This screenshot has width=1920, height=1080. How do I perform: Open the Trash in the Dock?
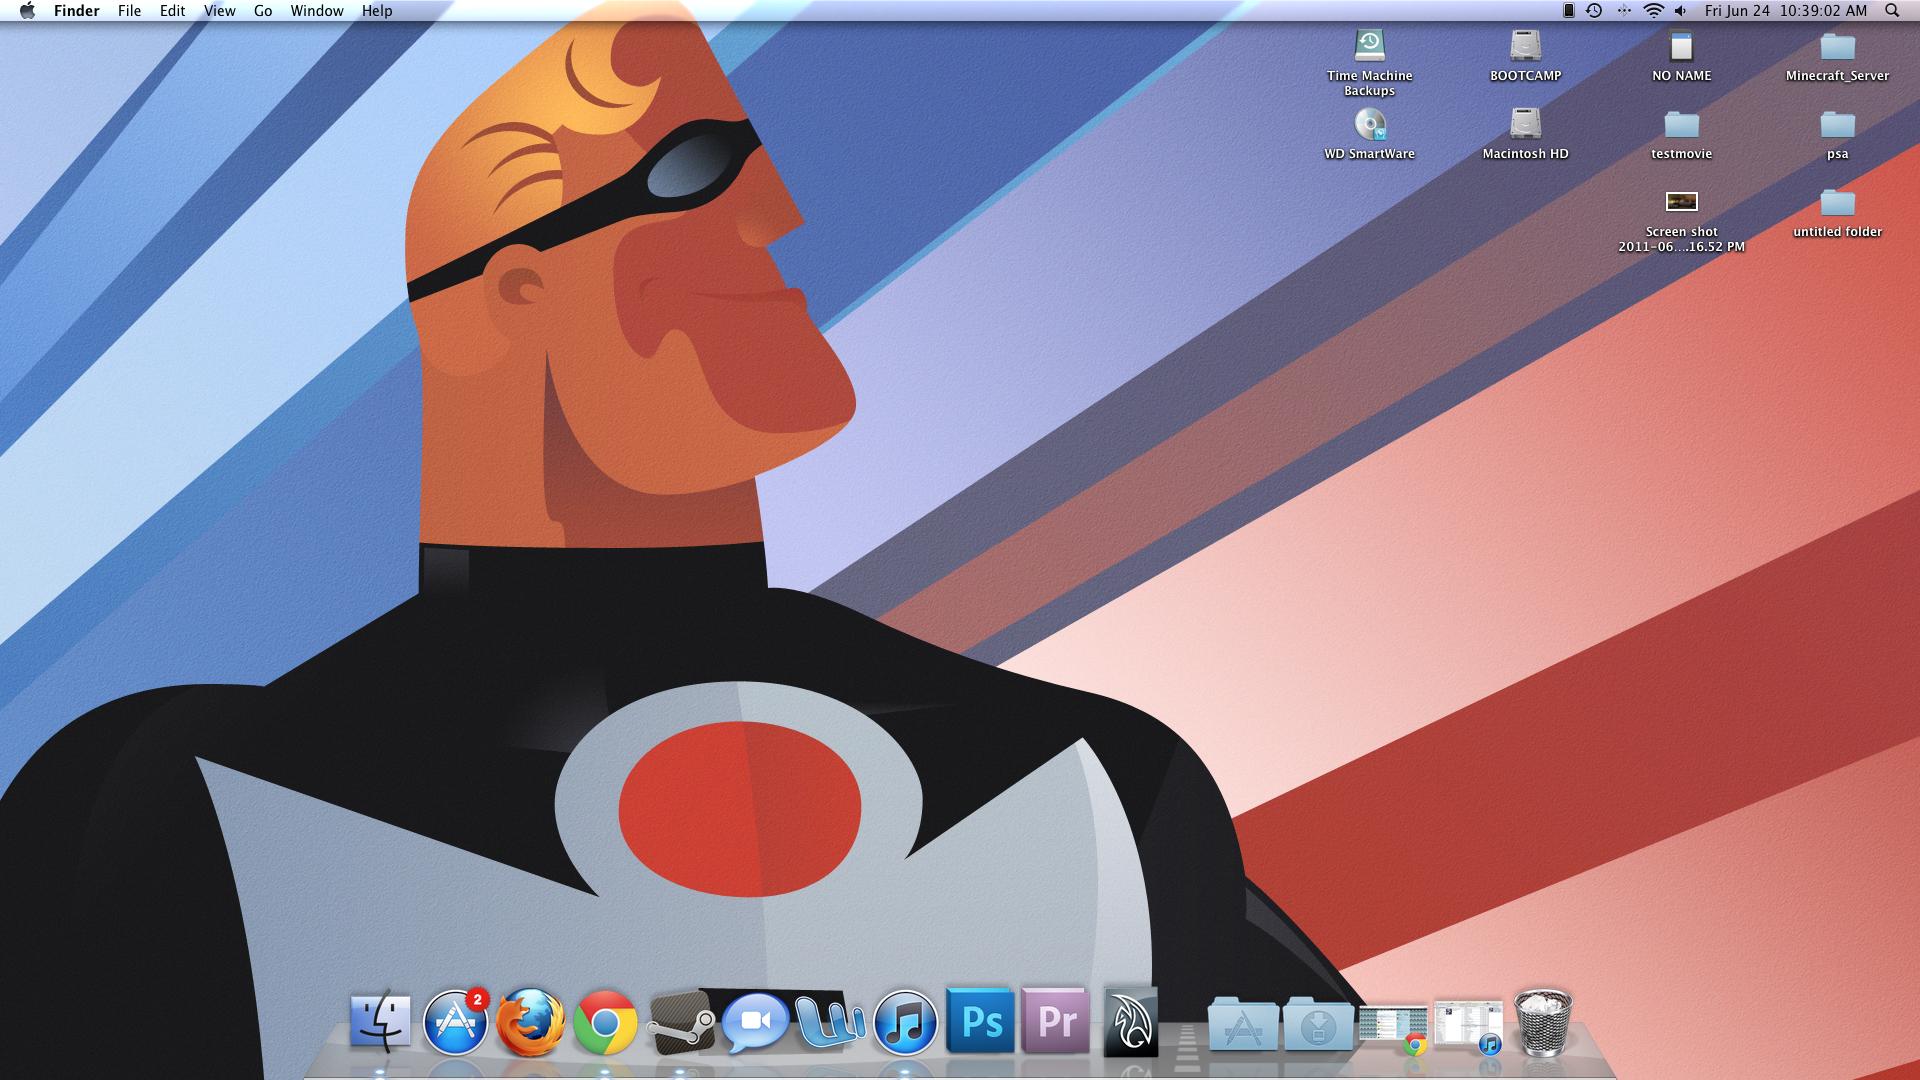(x=1542, y=1022)
